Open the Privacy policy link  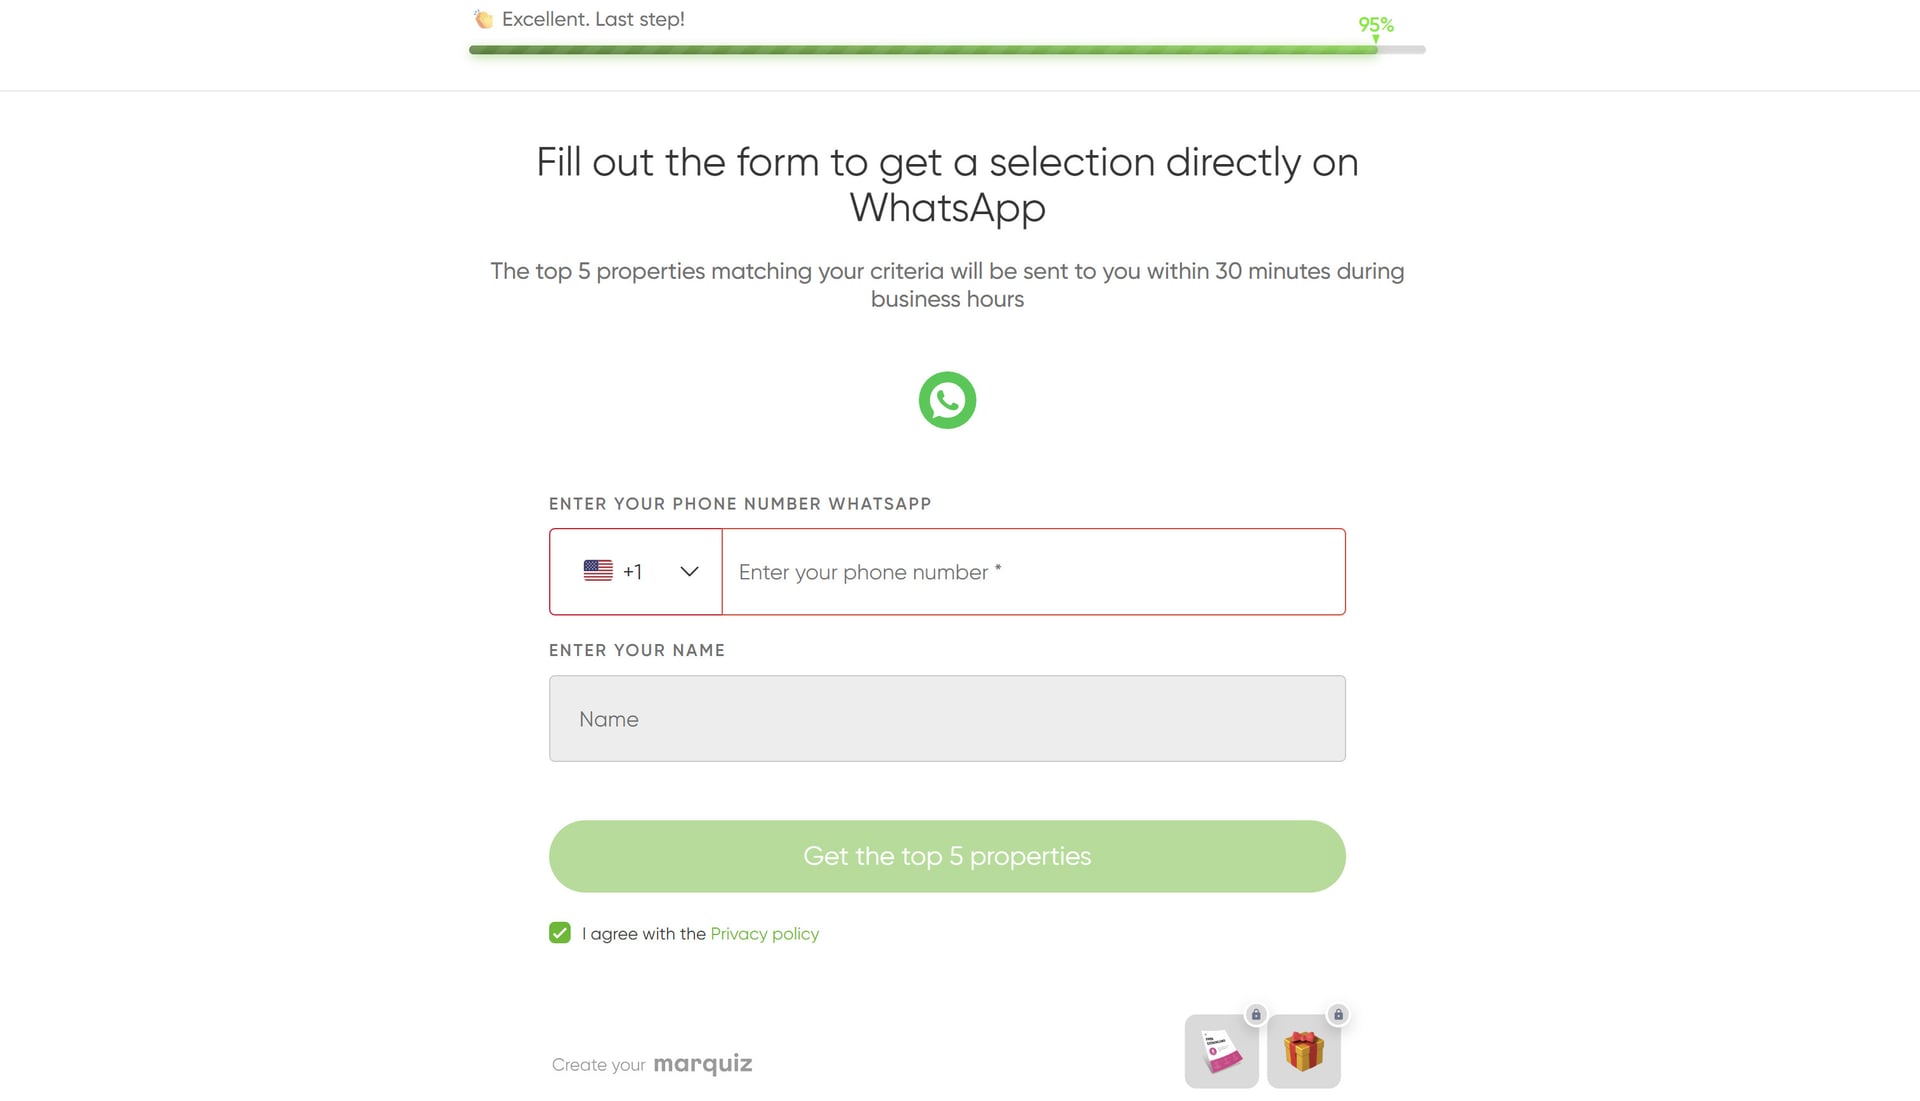coord(764,933)
